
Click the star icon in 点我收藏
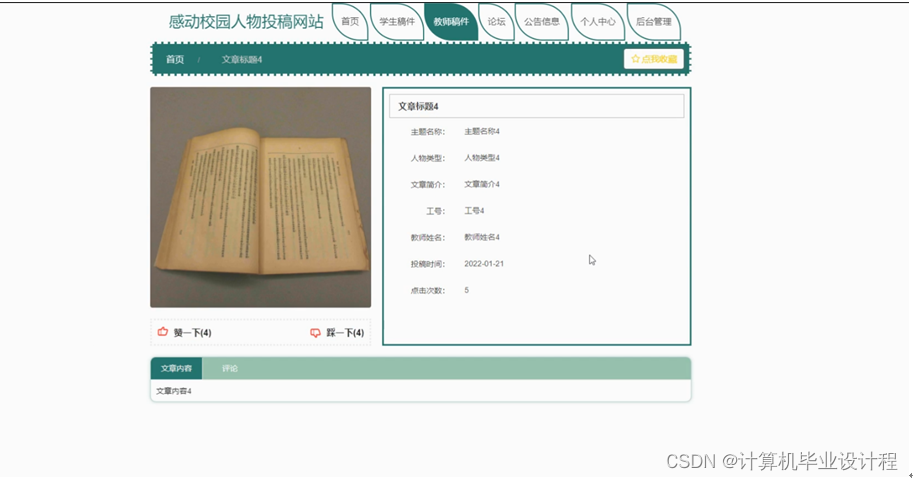click(635, 59)
